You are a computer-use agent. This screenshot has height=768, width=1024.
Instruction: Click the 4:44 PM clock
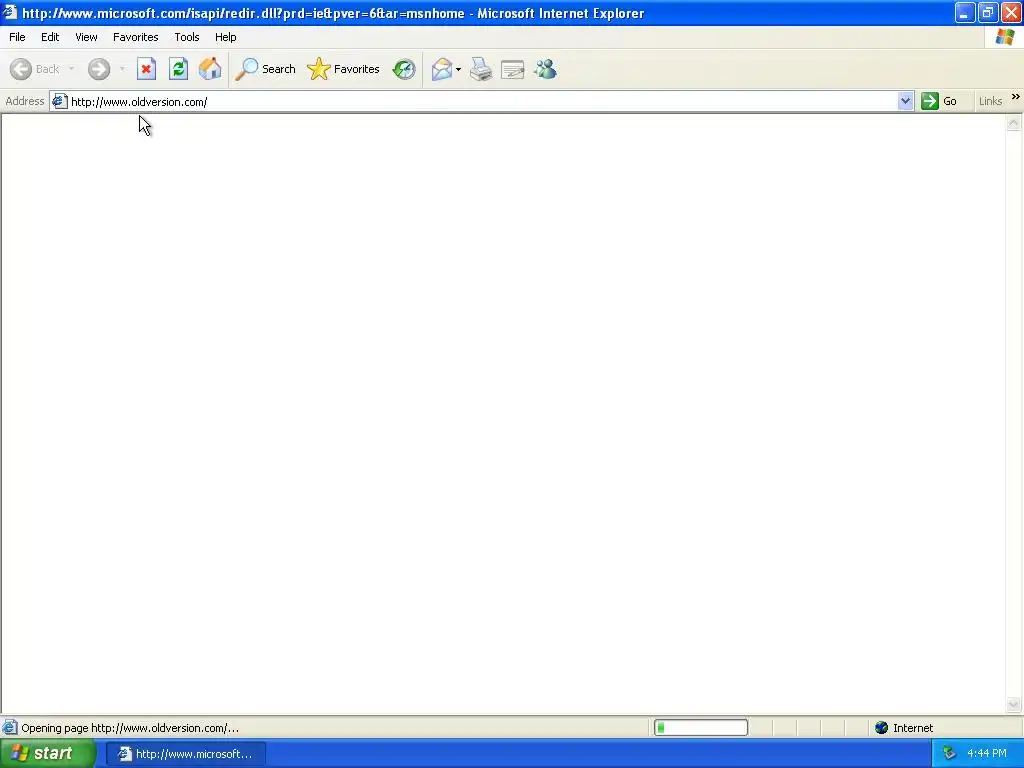(987, 754)
